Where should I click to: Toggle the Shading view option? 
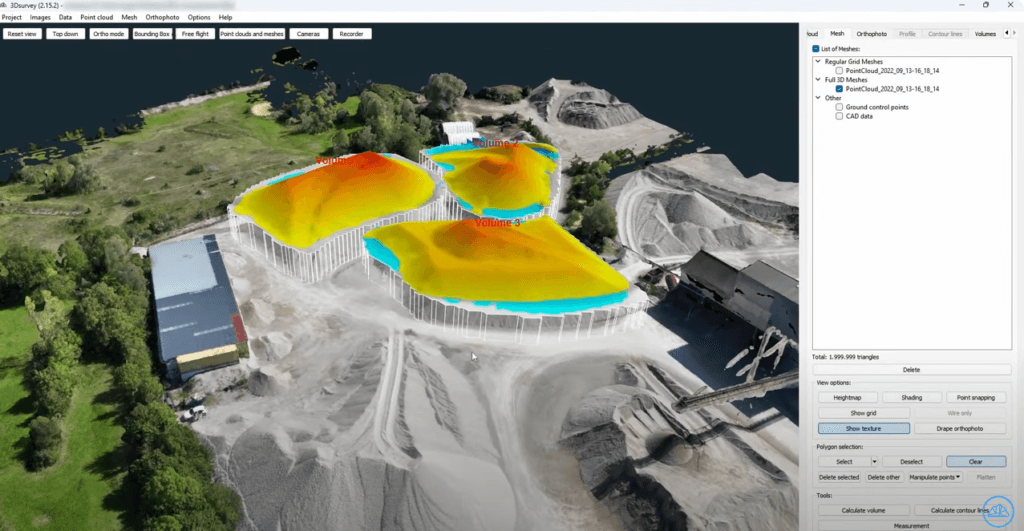(x=912, y=398)
